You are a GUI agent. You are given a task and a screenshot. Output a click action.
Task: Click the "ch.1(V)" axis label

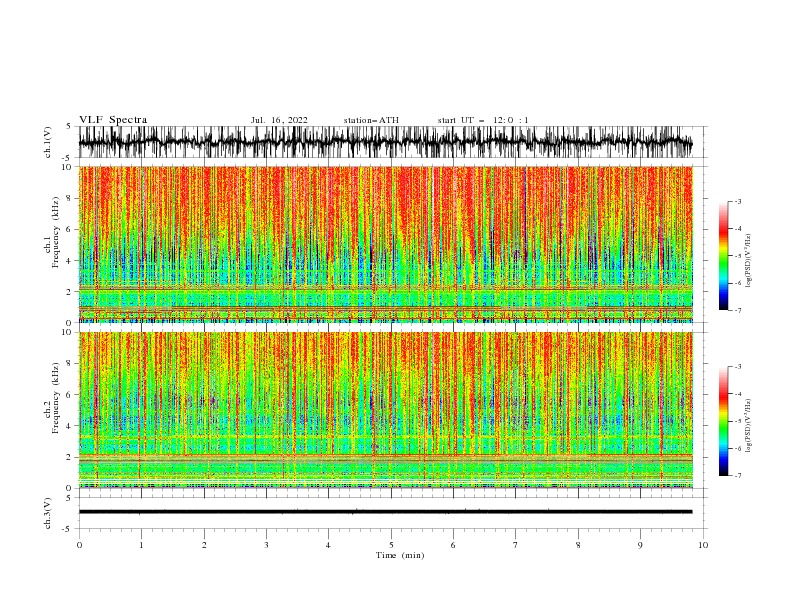tap(48, 142)
